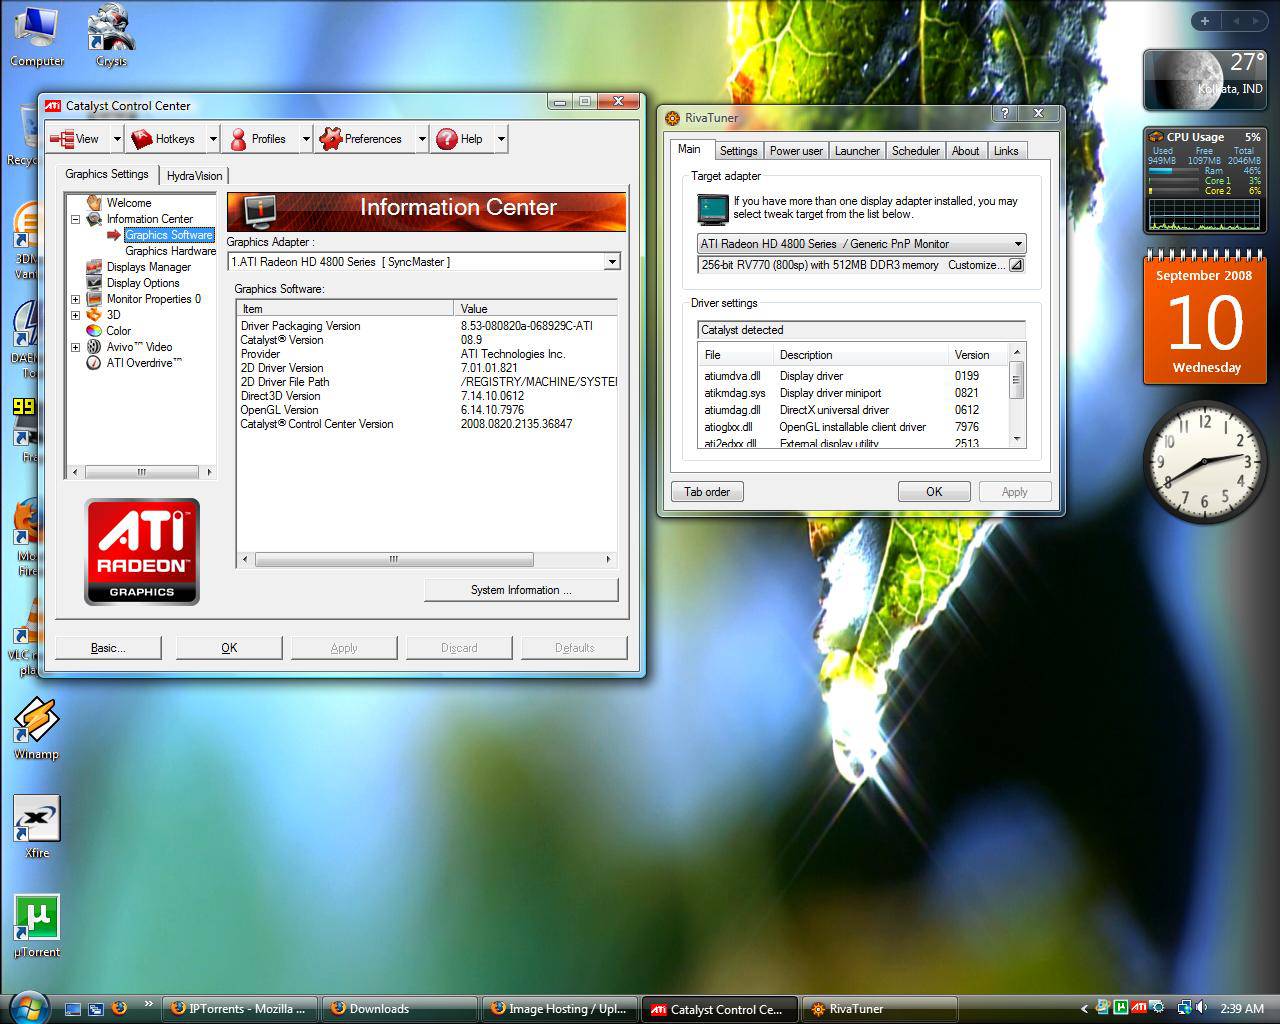The height and width of the screenshot is (1024, 1280).
Task: Select Welcome hand icon in tree
Action: tap(94, 202)
